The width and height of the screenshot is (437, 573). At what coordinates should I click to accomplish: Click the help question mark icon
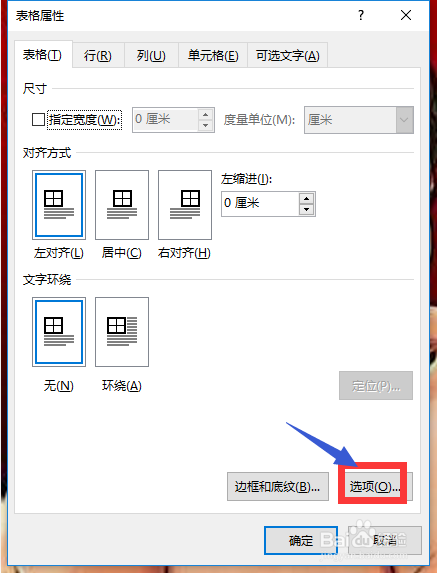361,15
